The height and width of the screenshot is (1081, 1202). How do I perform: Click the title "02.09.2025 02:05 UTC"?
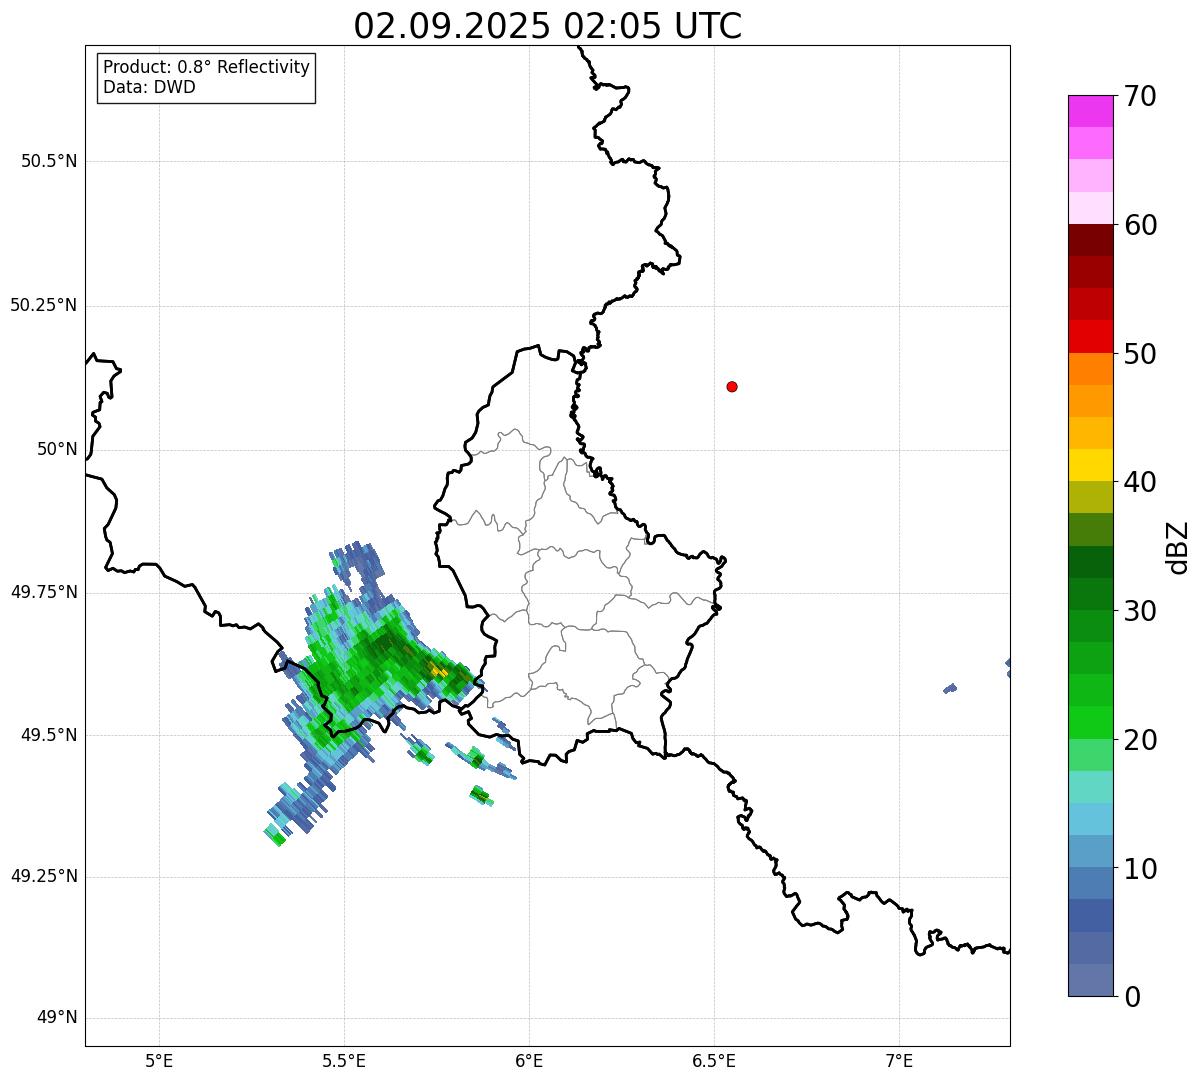[548, 26]
